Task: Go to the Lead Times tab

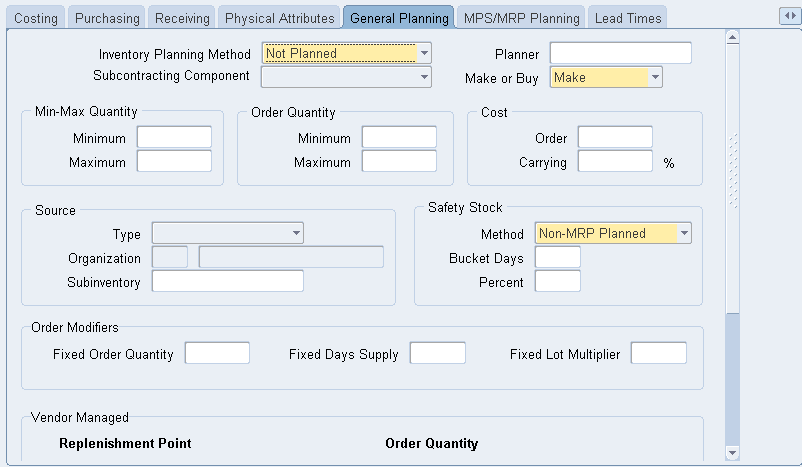Action: coord(626,18)
